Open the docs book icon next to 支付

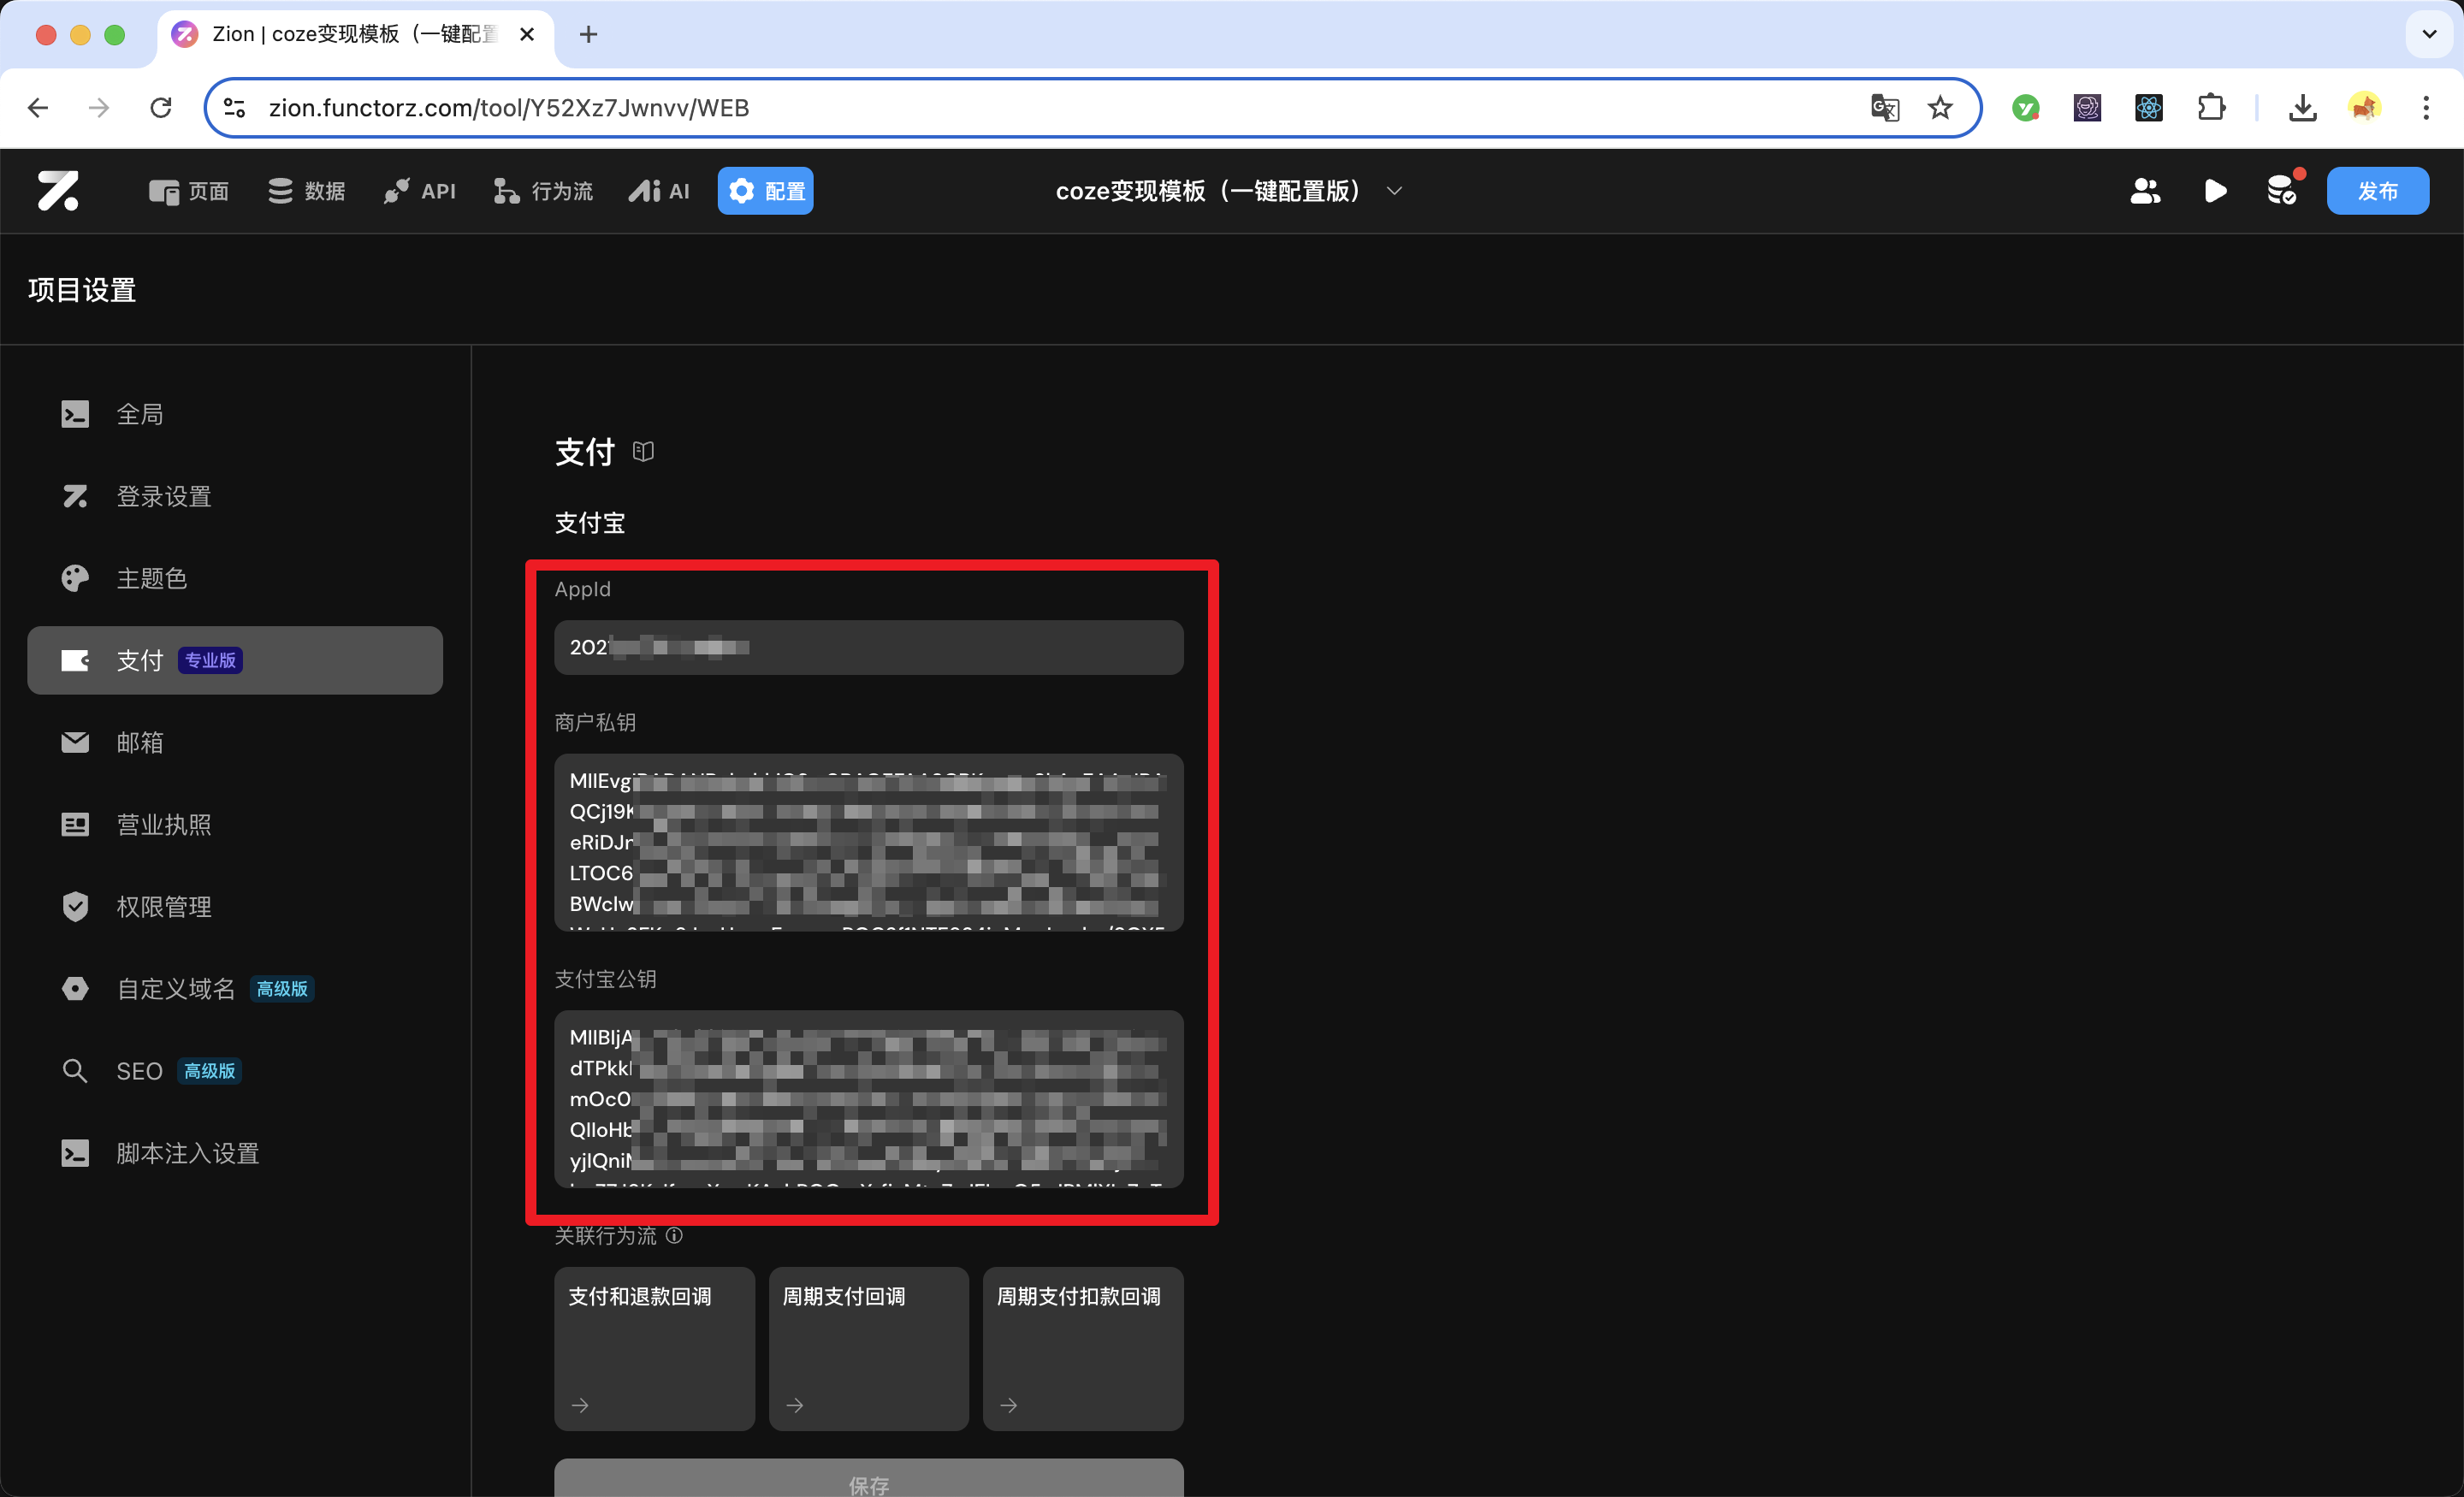pyautogui.click(x=643, y=452)
